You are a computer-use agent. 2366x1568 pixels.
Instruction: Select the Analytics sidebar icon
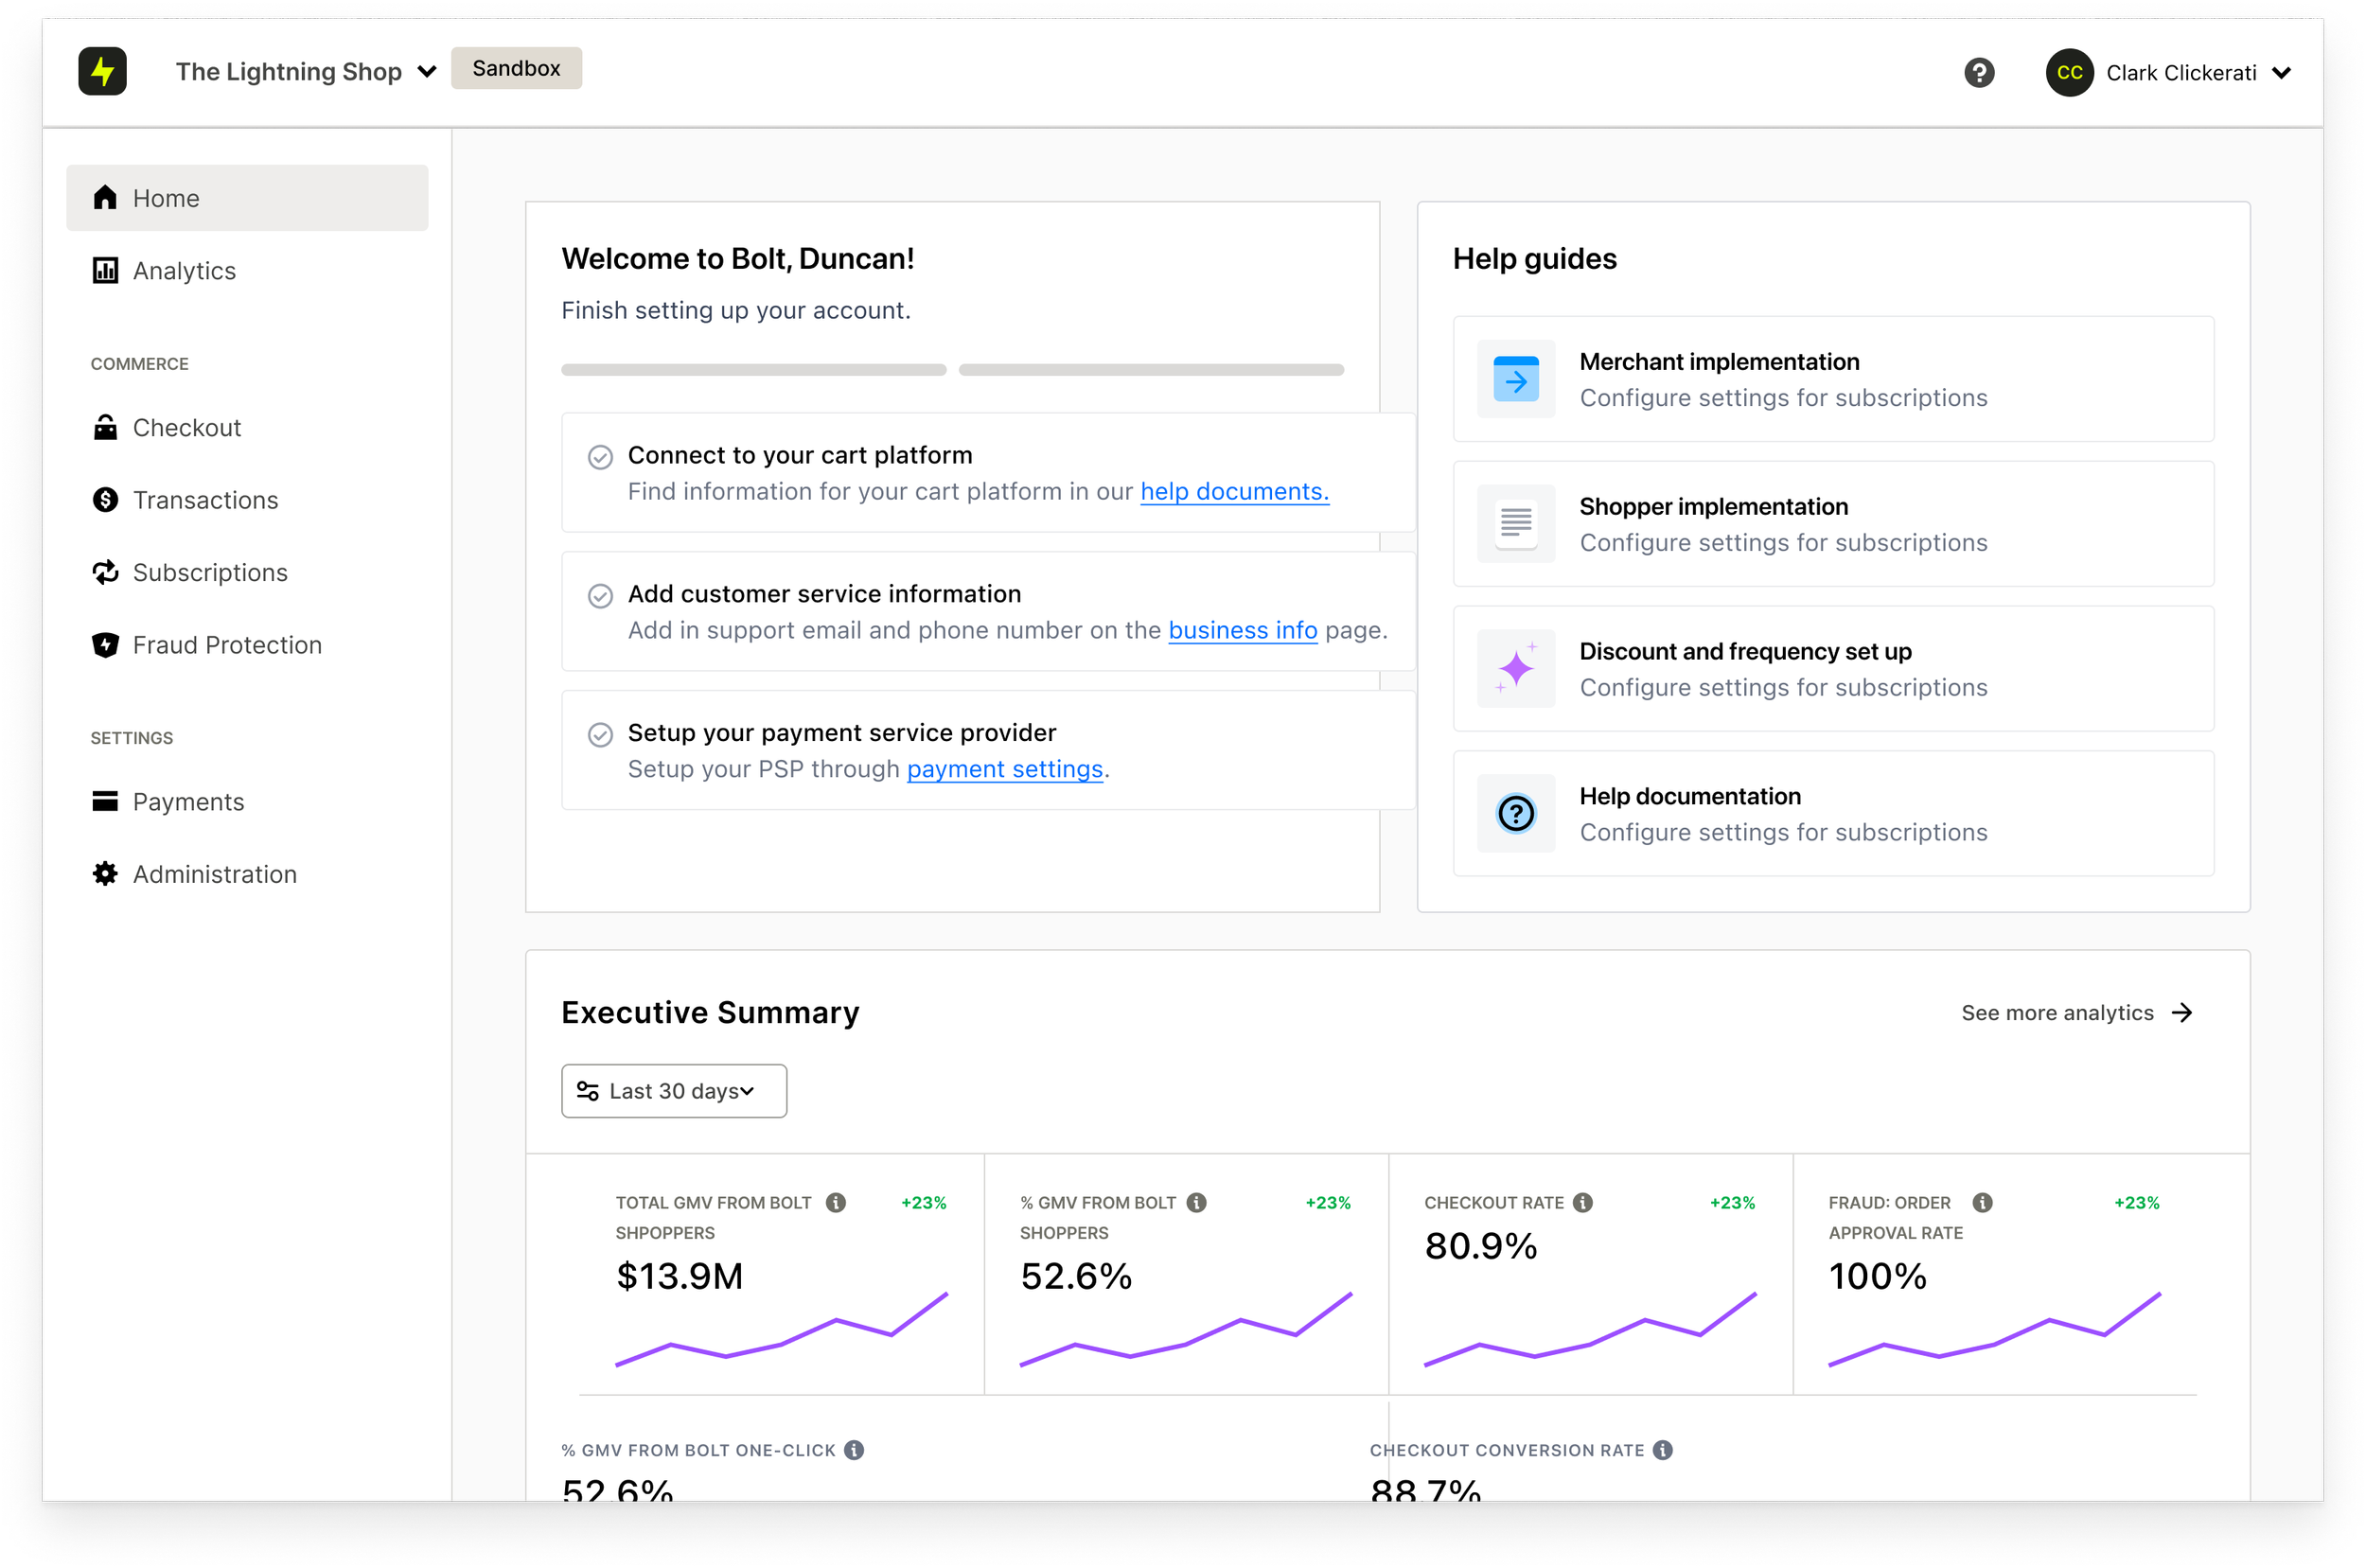pos(105,270)
